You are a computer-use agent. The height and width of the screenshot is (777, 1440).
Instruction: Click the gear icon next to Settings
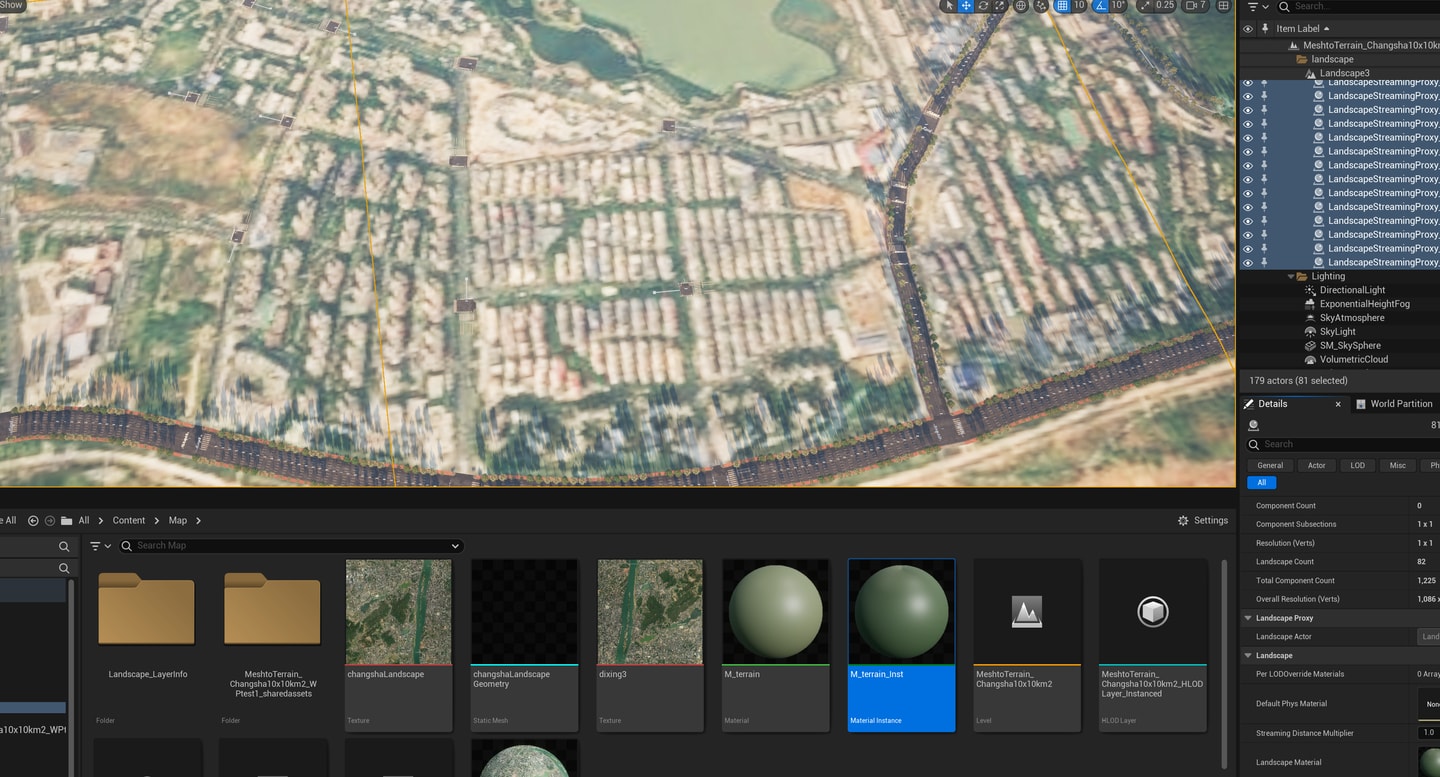[x=1183, y=520]
